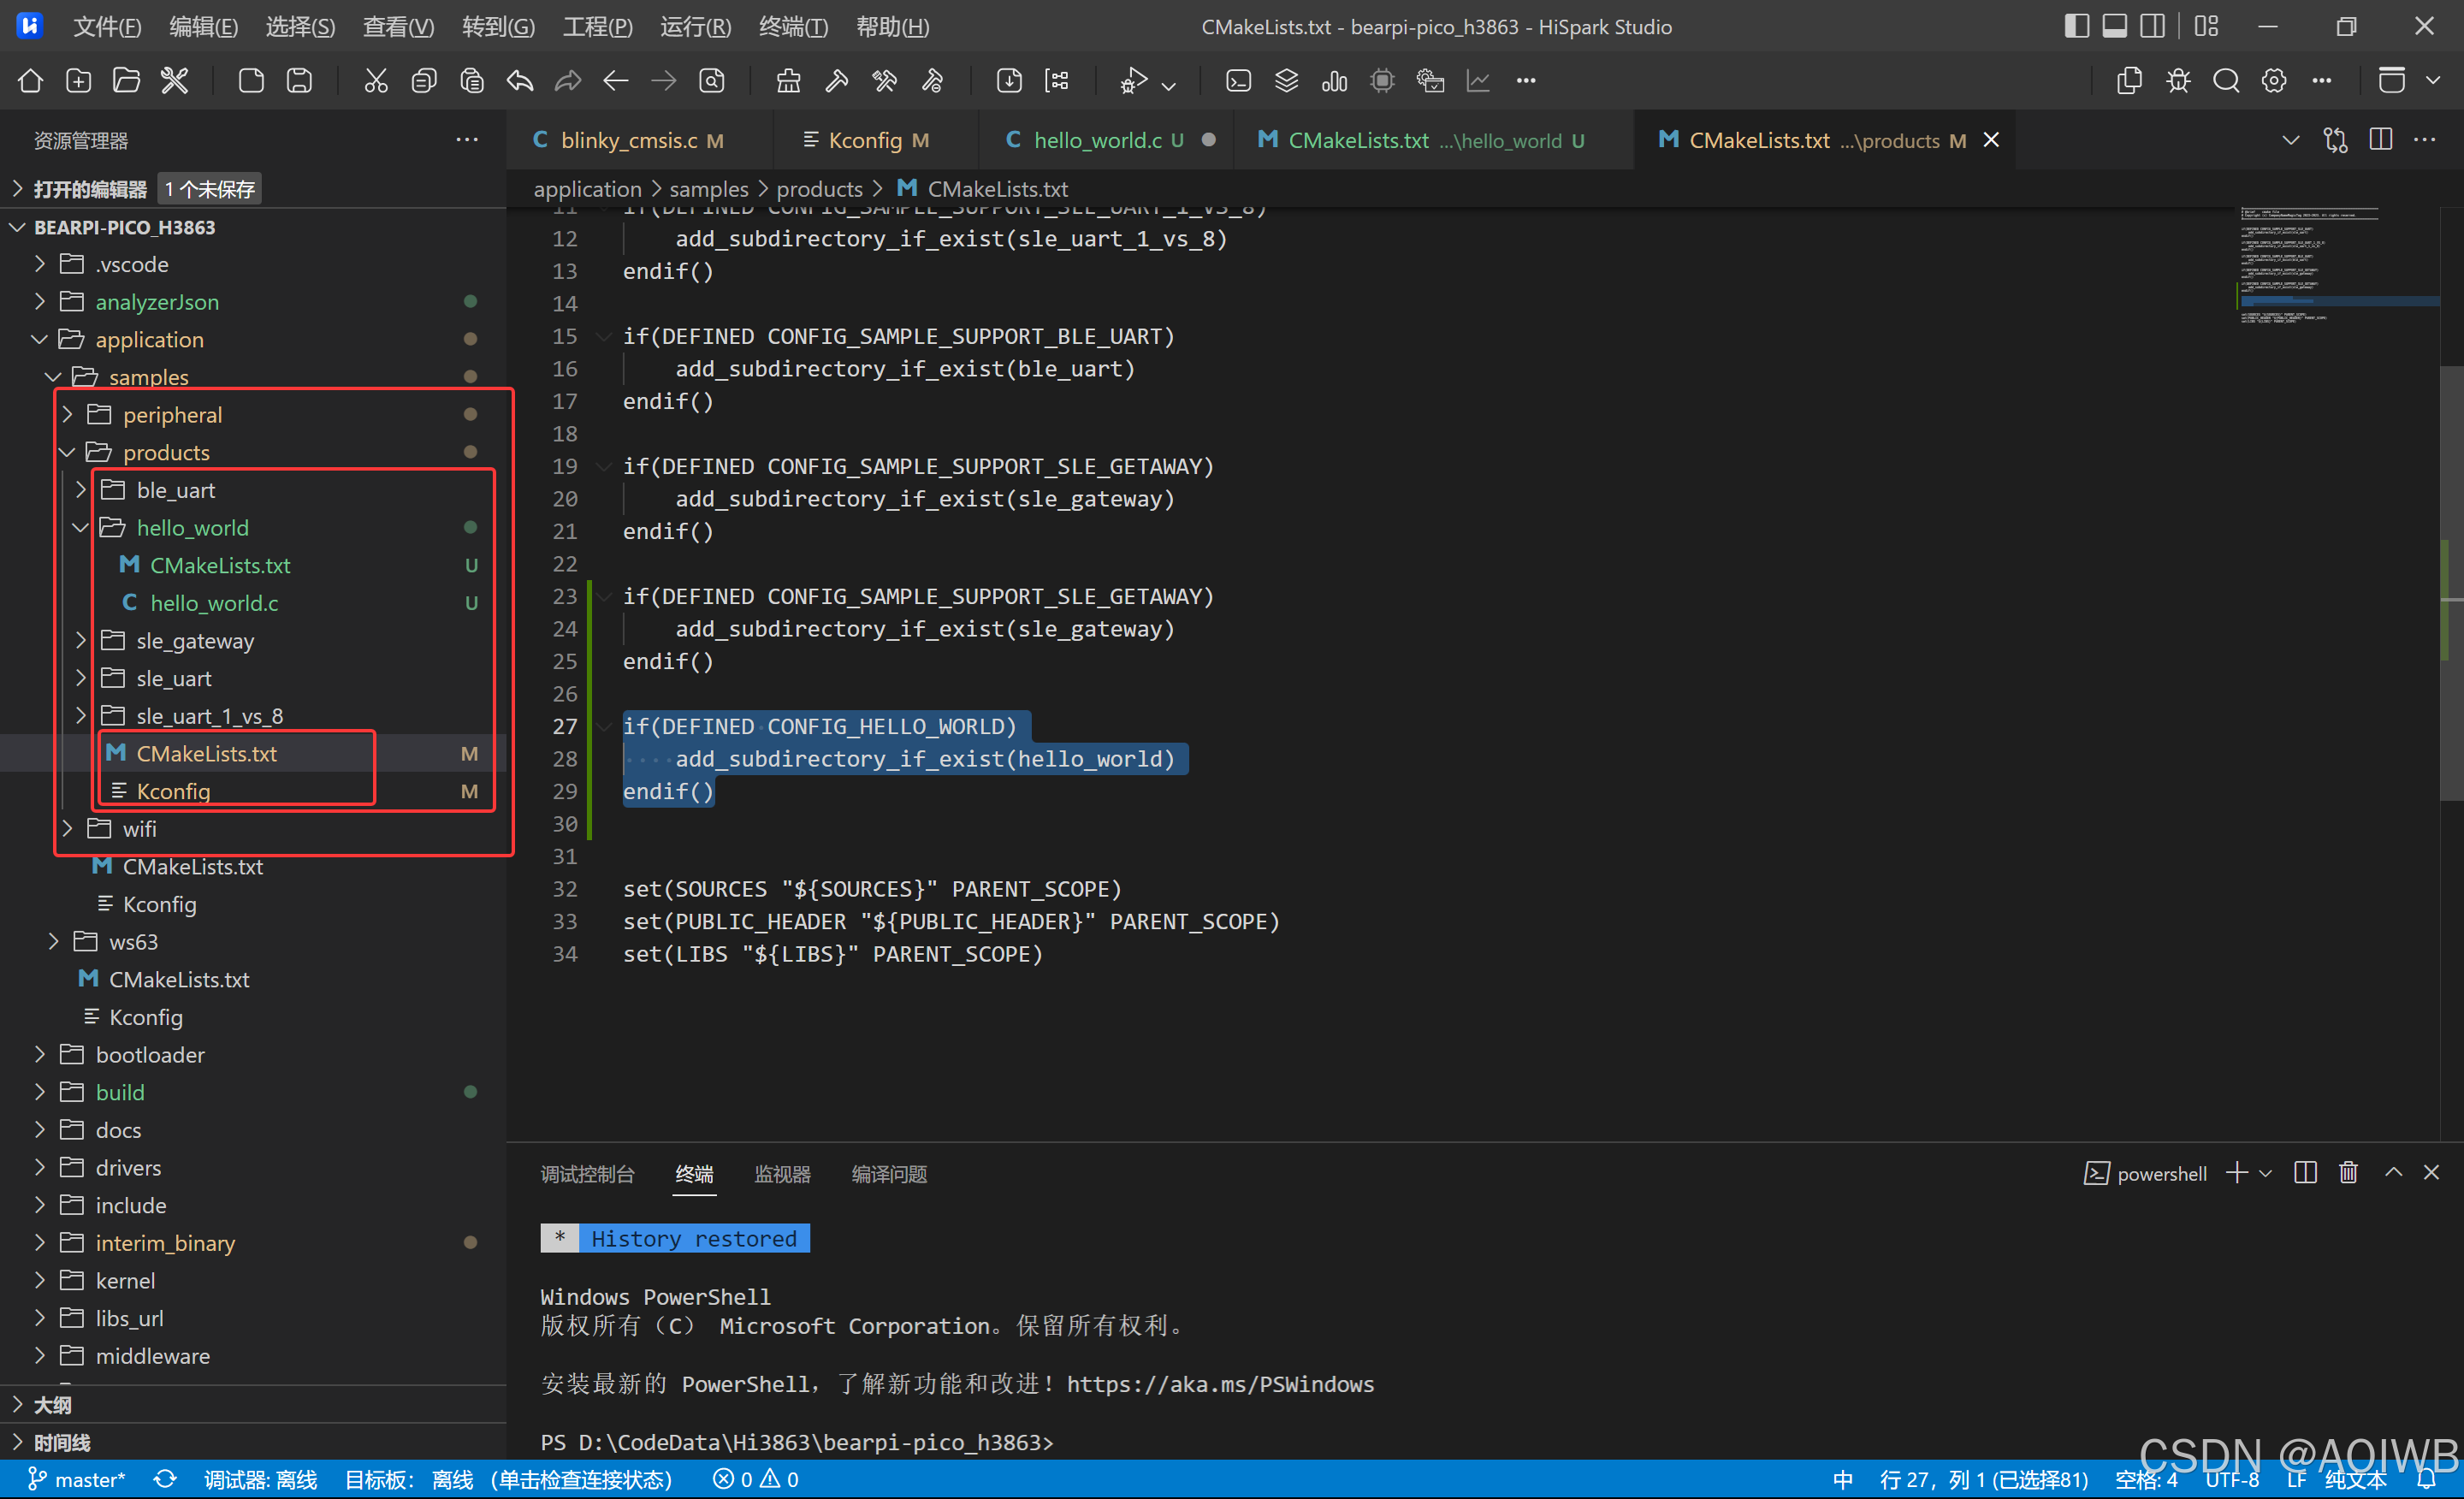
Task: Click the Cut scissors toolbar icon
Action: 375,81
